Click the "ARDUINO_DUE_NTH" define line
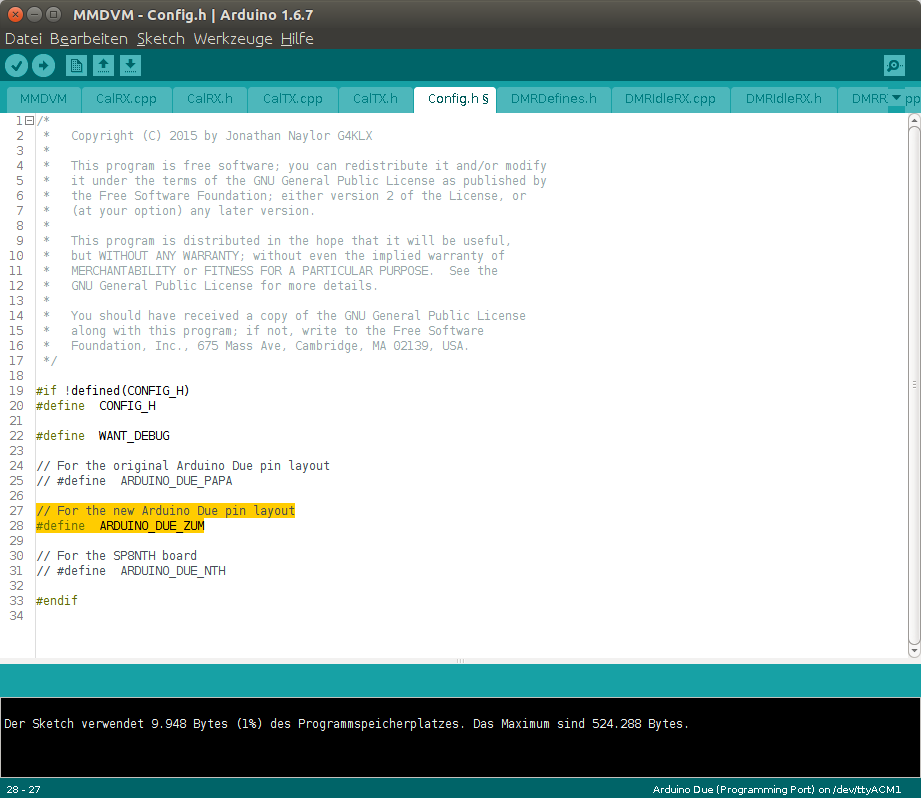 point(131,571)
